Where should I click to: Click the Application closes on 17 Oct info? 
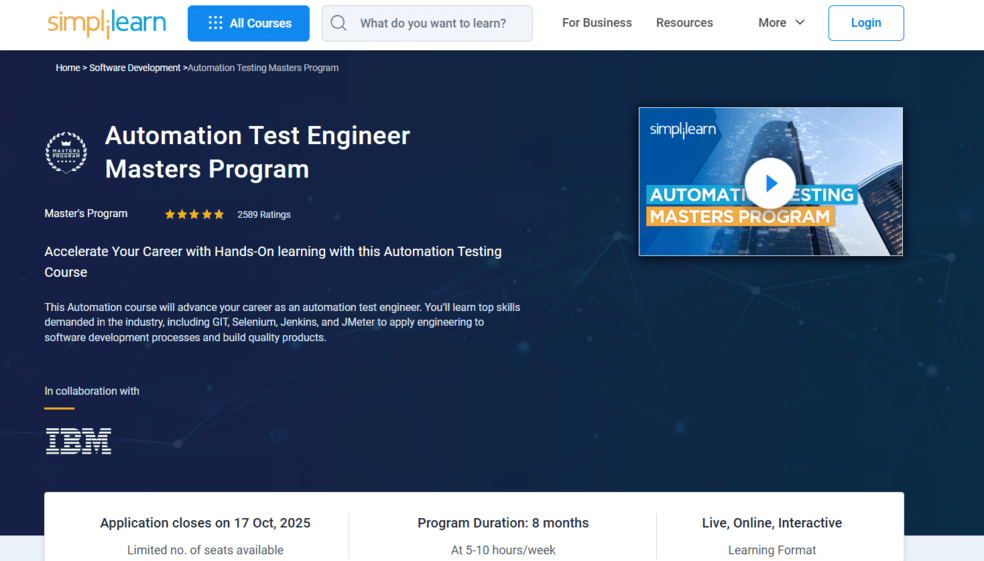pyautogui.click(x=205, y=523)
